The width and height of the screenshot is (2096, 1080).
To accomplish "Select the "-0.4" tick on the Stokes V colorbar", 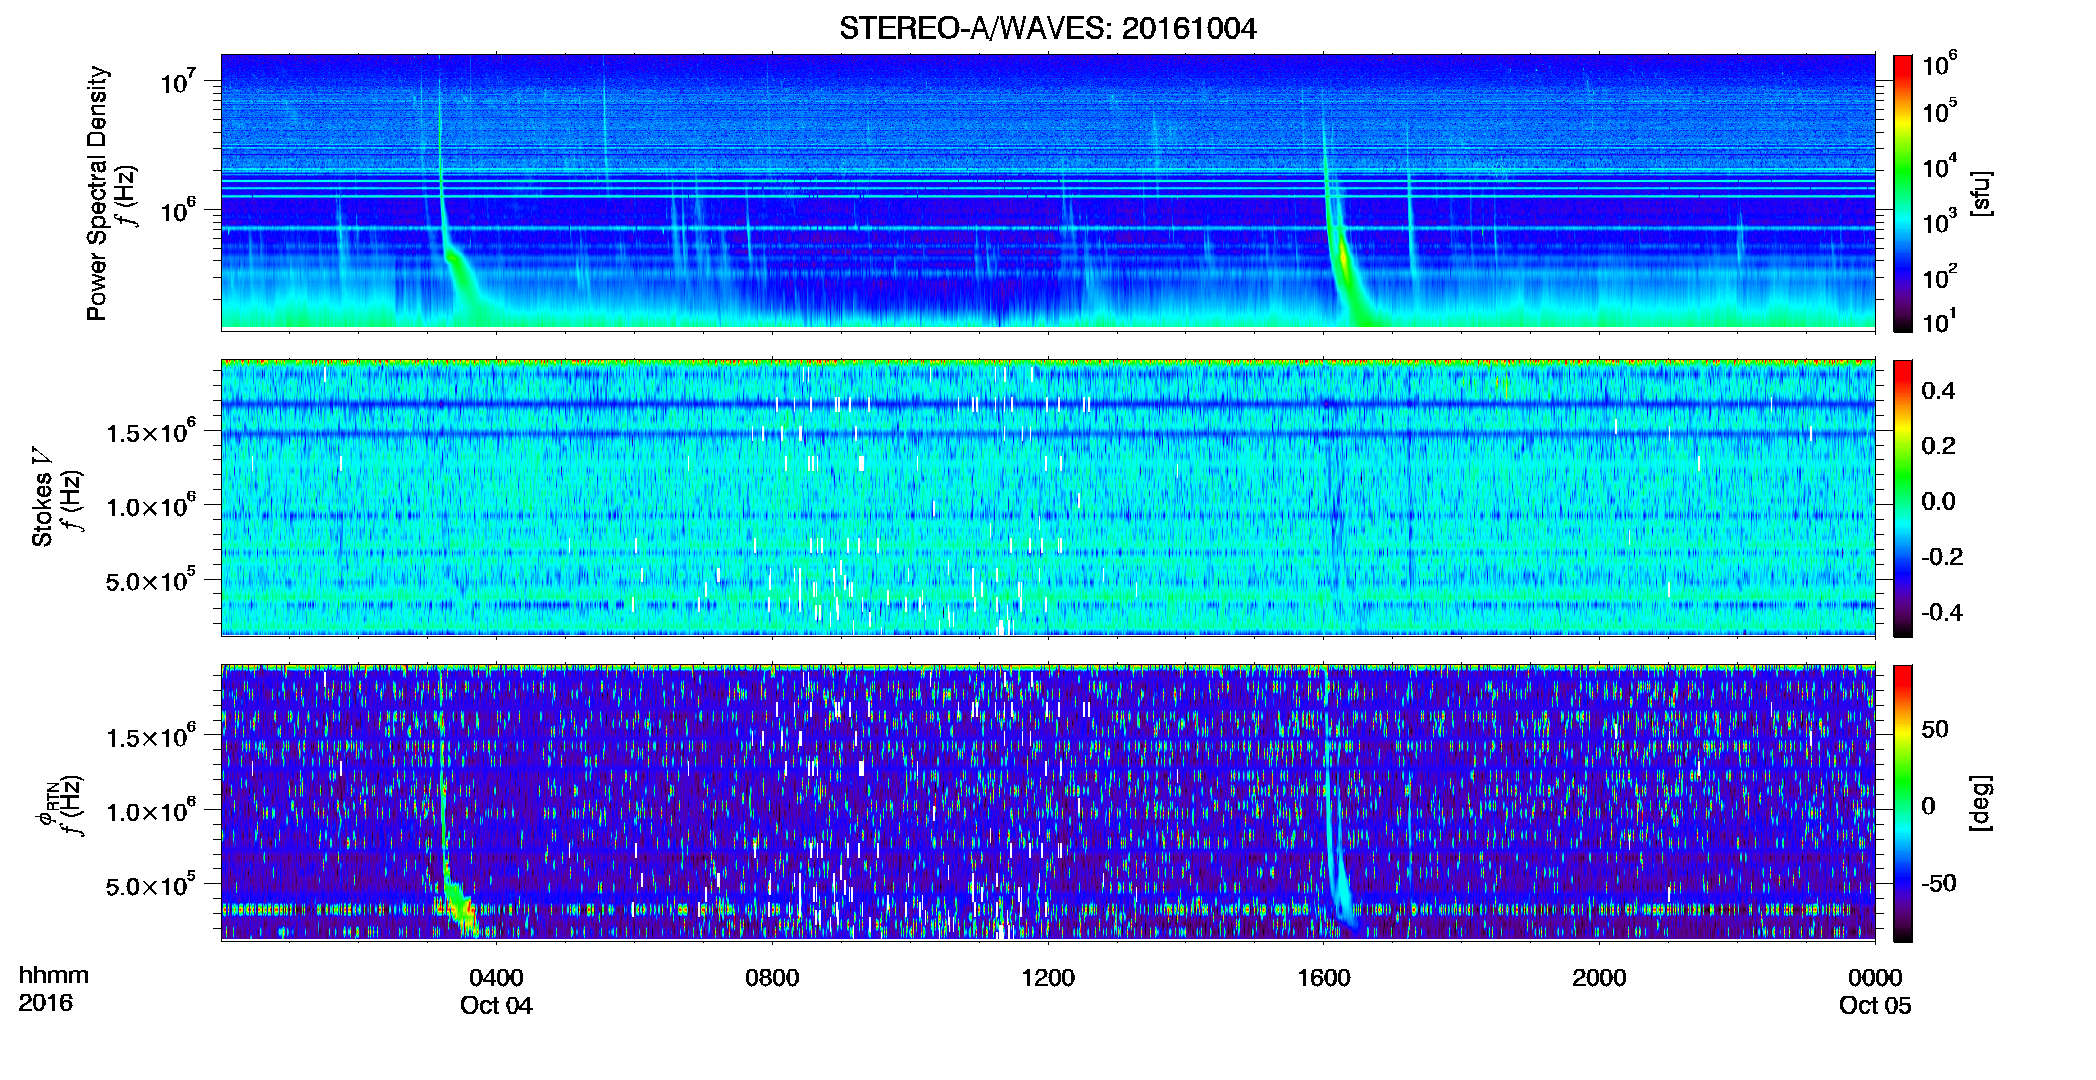I will [1942, 612].
